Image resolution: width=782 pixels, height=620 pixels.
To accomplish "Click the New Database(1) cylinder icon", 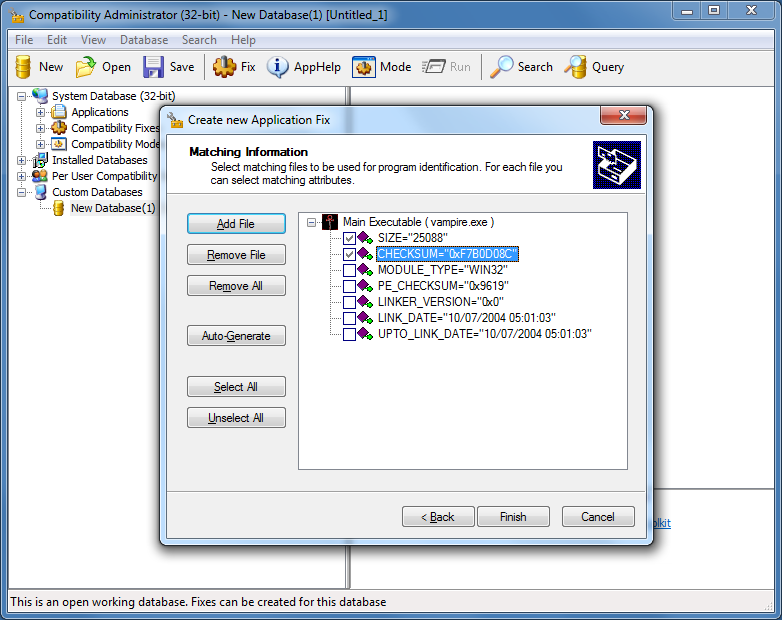I will (59, 208).
